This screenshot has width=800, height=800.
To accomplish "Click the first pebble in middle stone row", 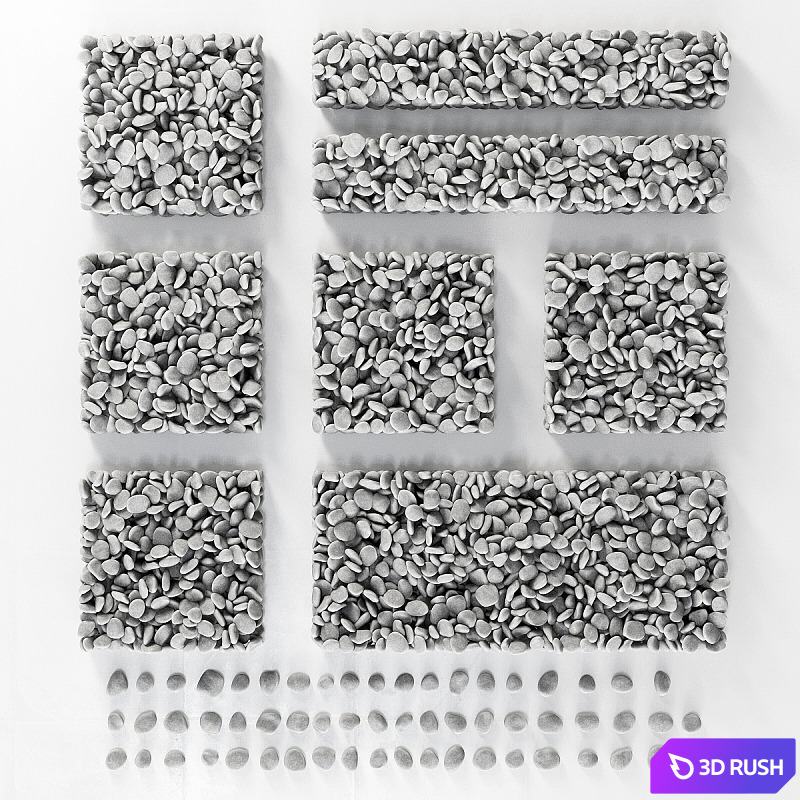I will coord(116,720).
